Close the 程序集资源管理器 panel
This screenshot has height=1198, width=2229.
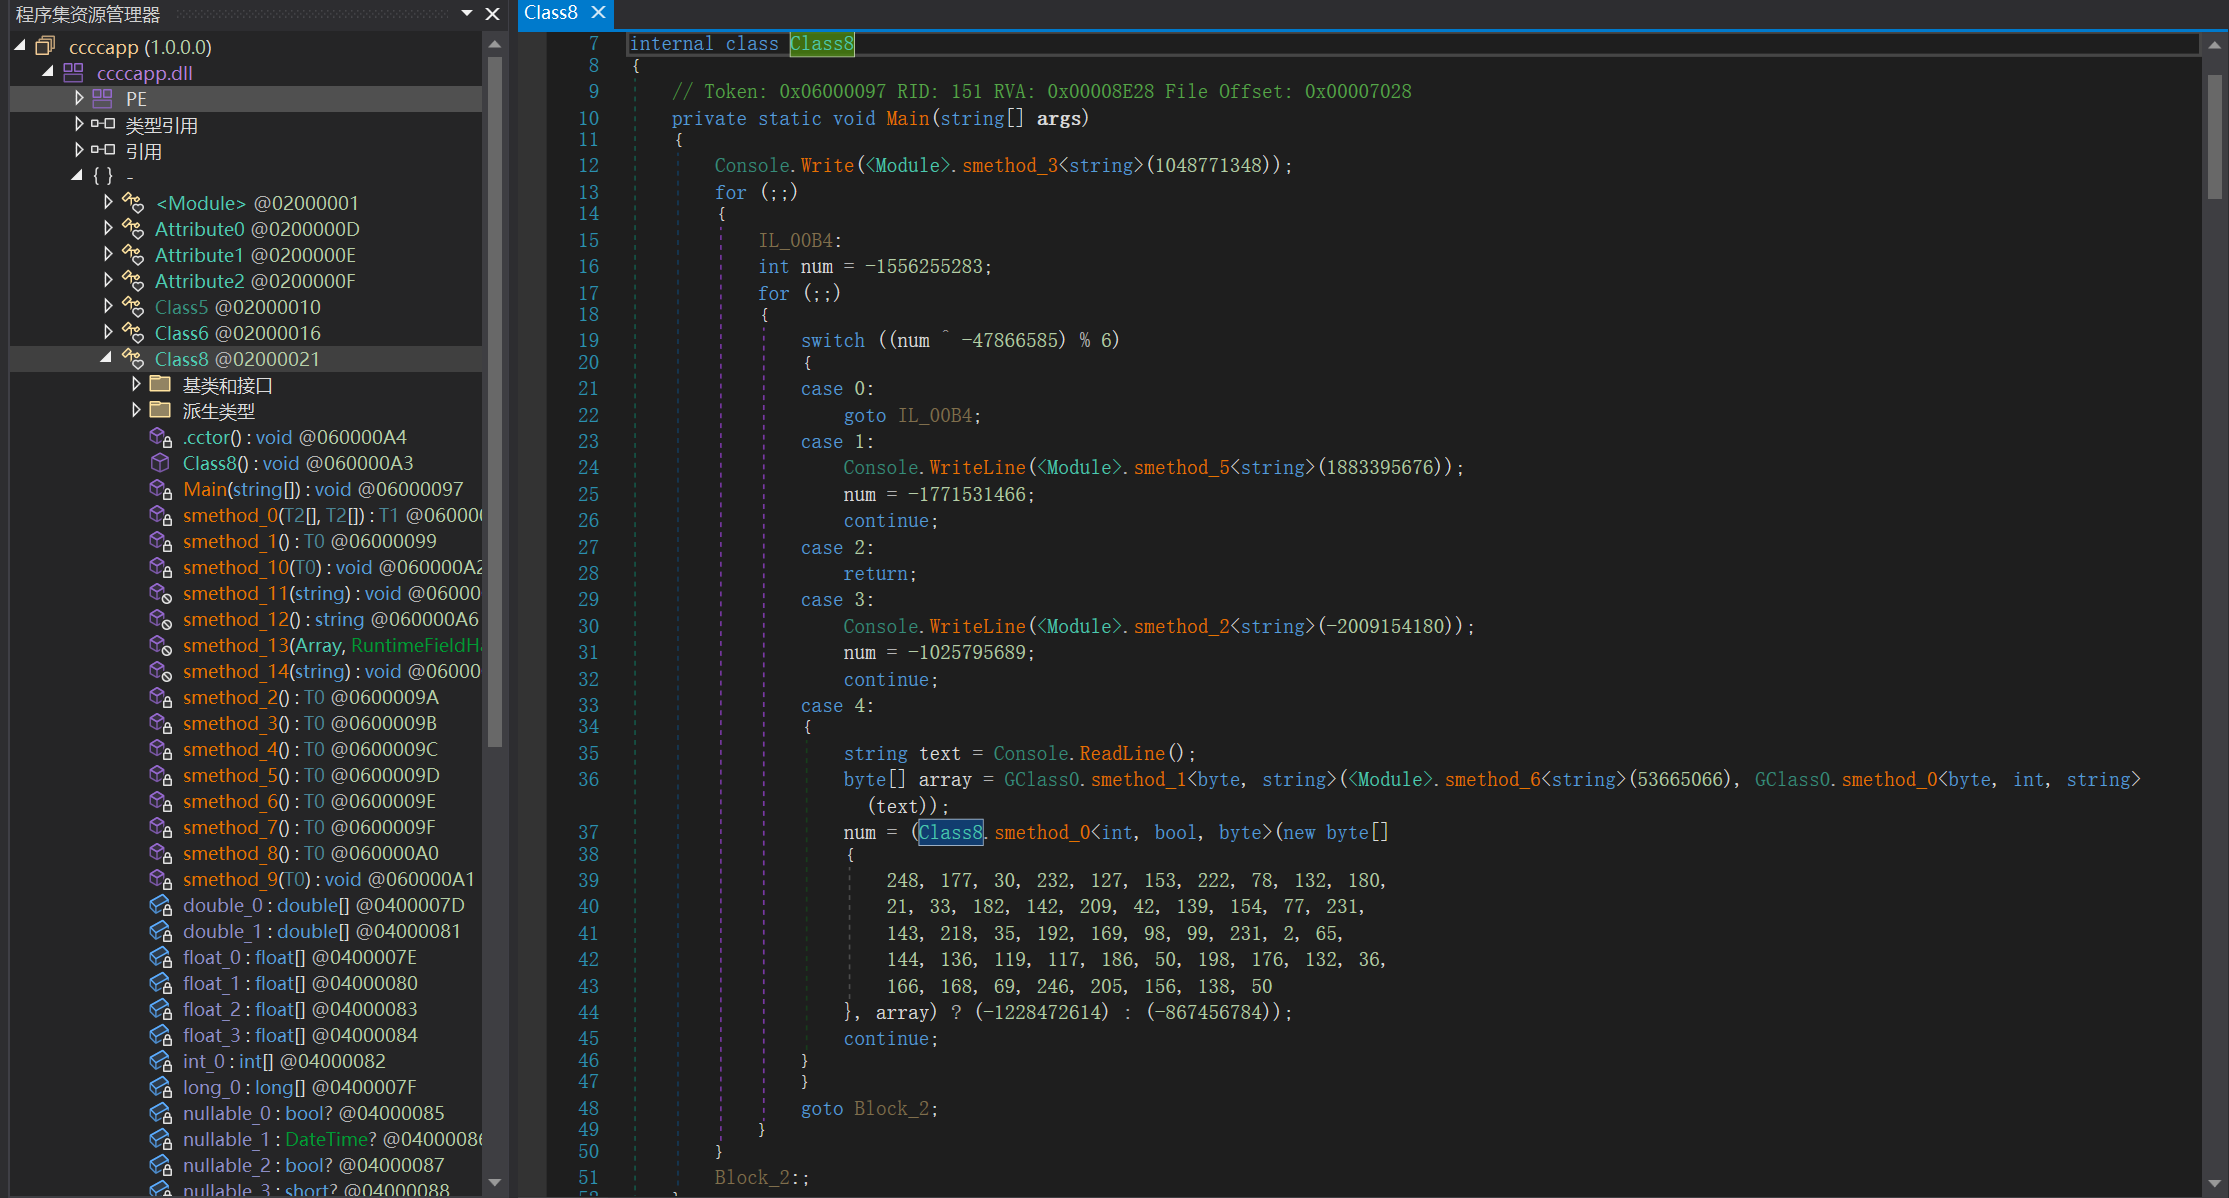click(x=492, y=13)
